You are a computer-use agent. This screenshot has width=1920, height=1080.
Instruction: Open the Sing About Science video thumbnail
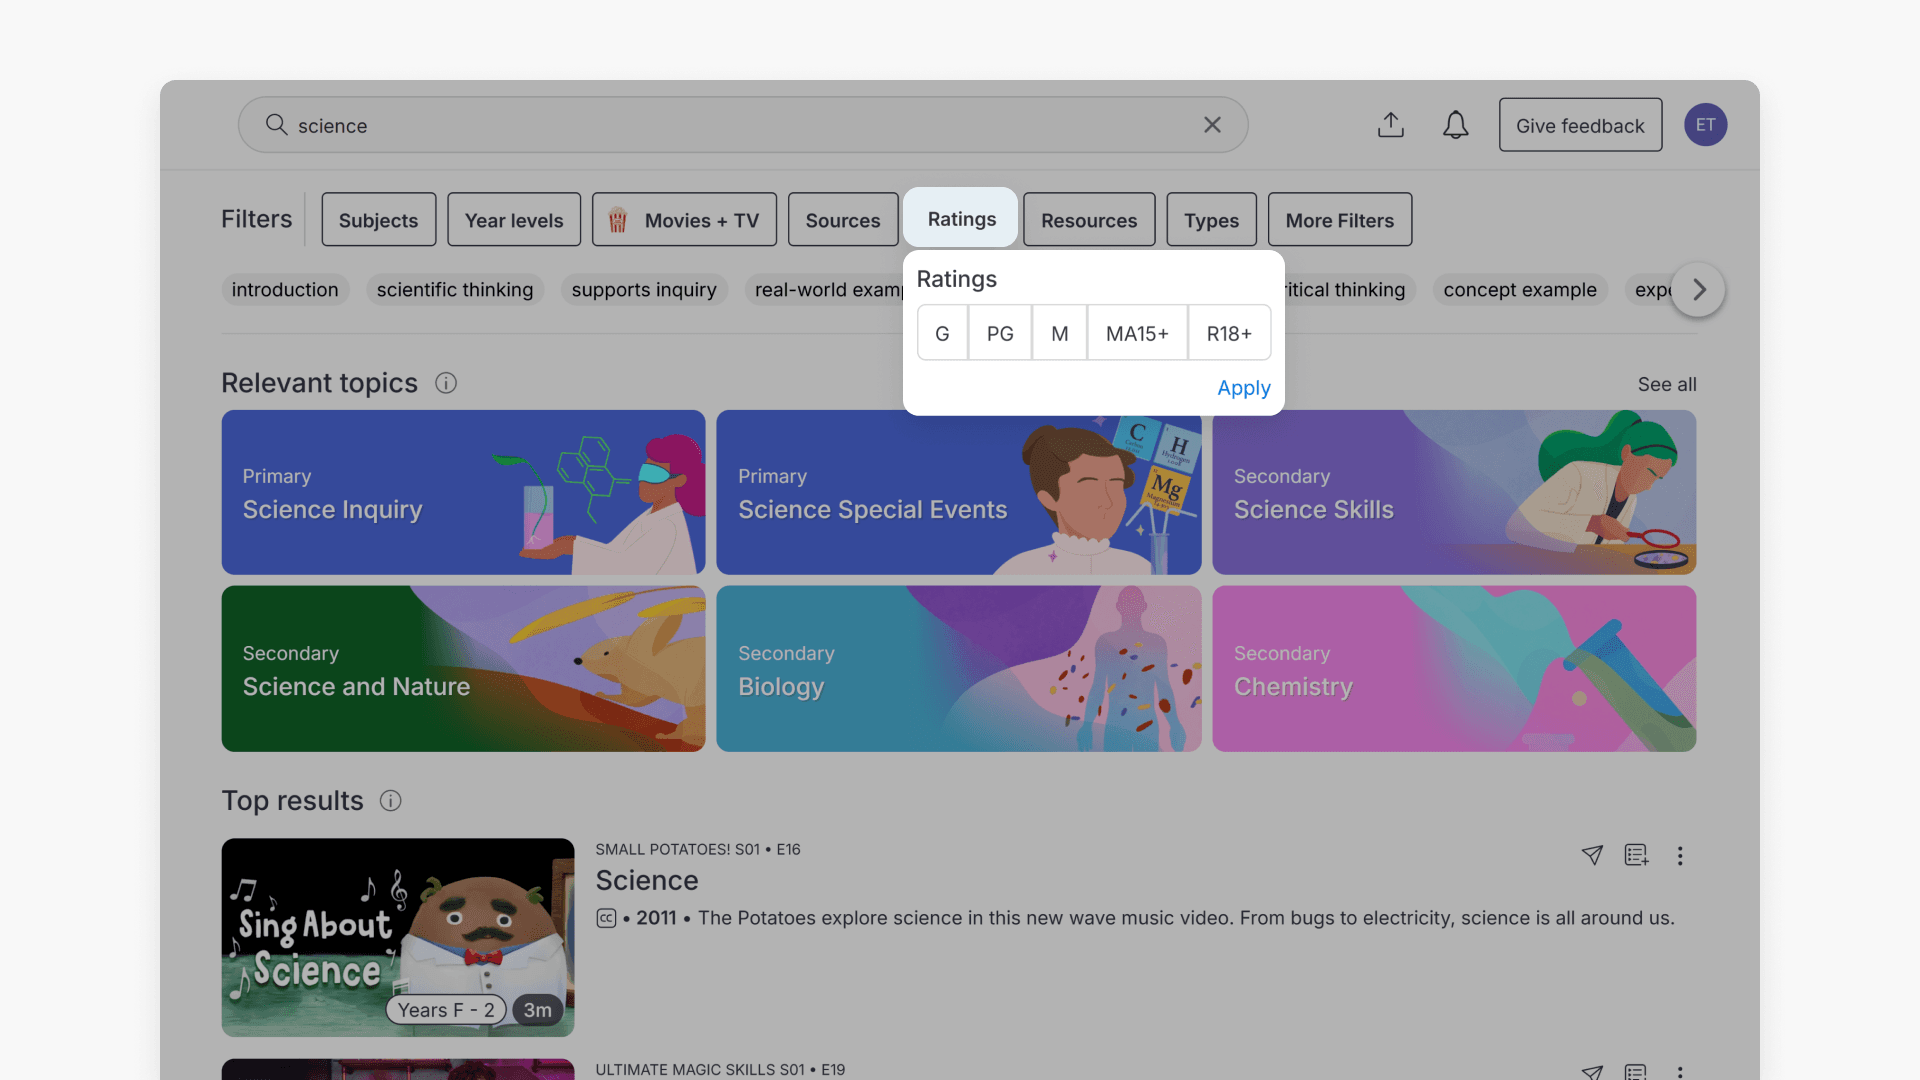pyautogui.click(x=398, y=937)
